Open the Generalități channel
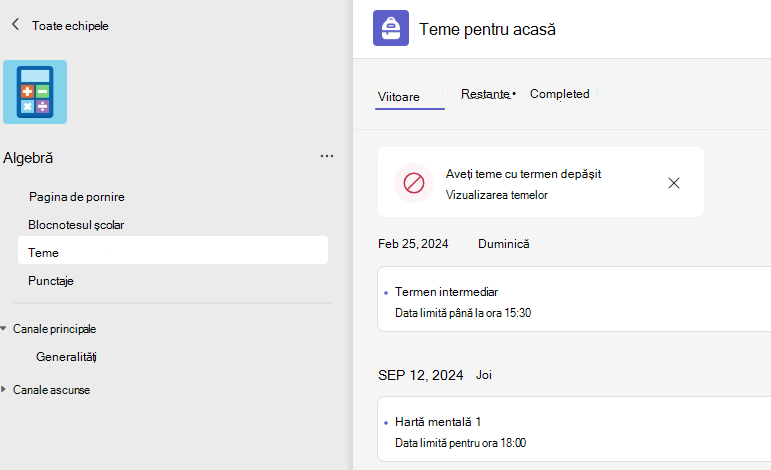This screenshot has width=771, height=470. (66, 357)
